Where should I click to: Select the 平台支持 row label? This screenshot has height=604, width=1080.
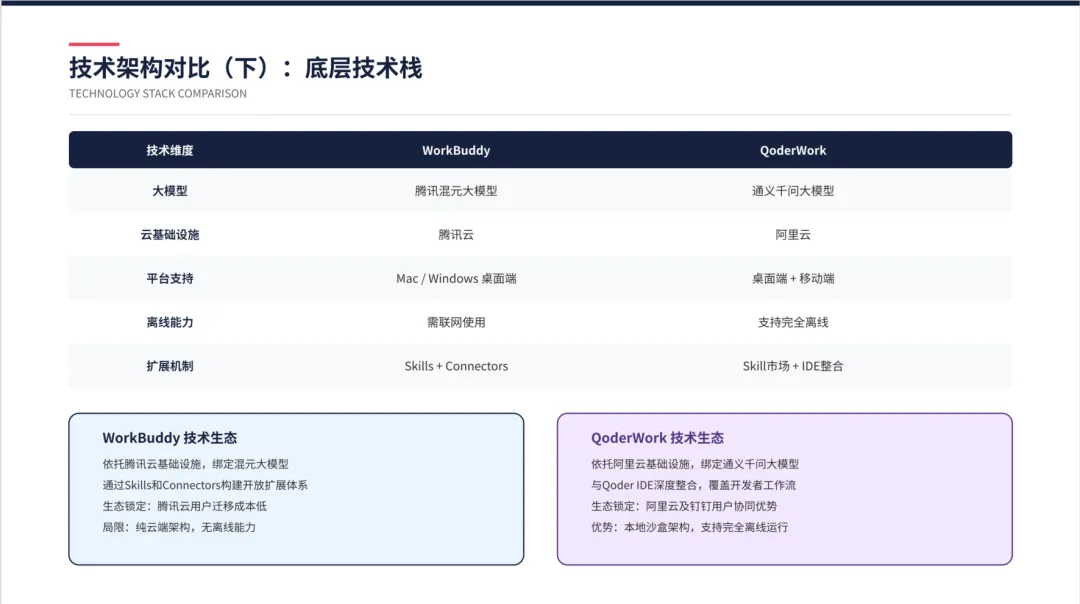point(169,279)
